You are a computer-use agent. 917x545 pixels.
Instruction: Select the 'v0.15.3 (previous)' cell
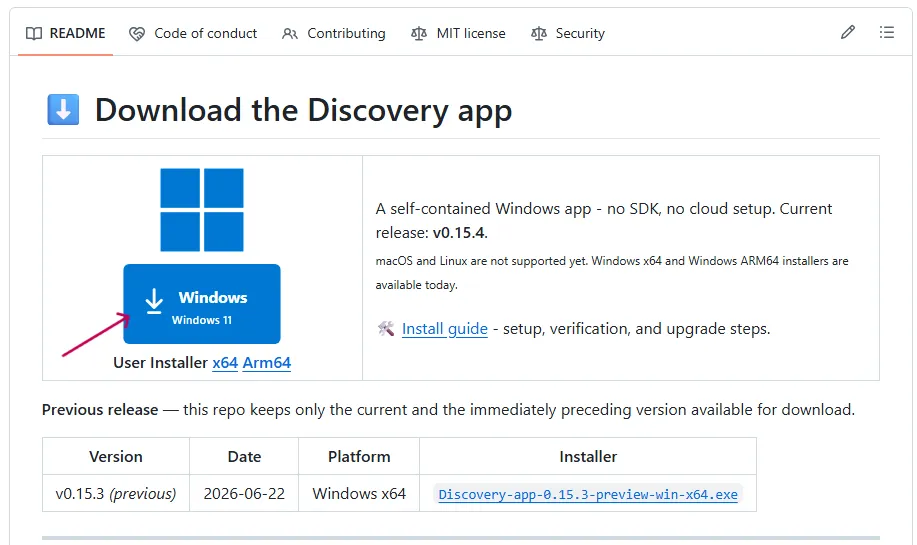click(116, 494)
